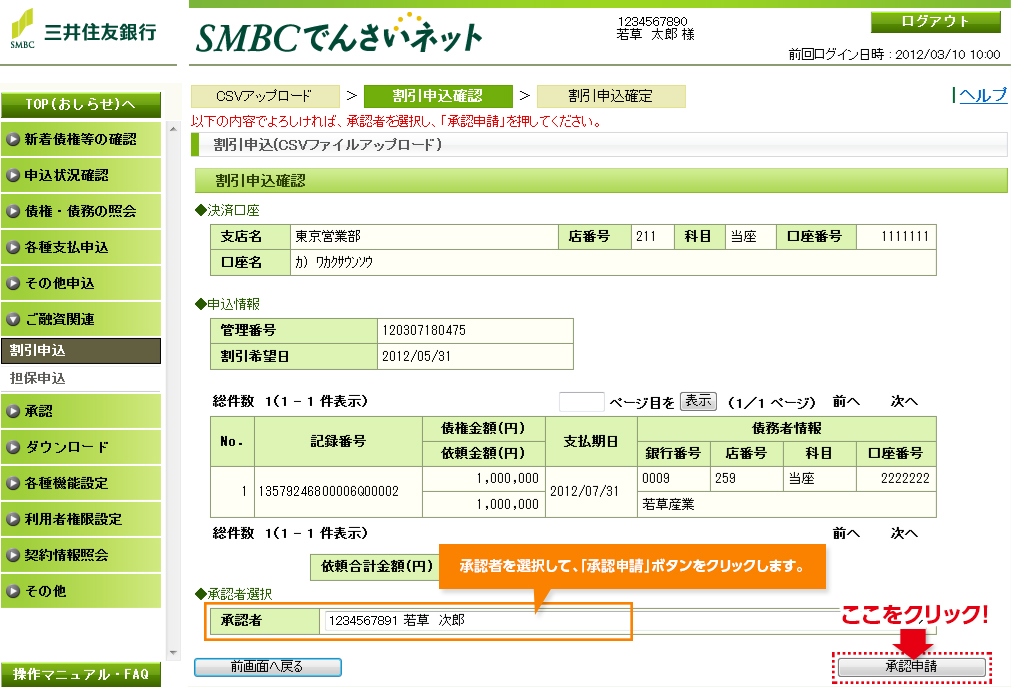Open 各種支払申込 menu
1012x690 pixels.
81,247
